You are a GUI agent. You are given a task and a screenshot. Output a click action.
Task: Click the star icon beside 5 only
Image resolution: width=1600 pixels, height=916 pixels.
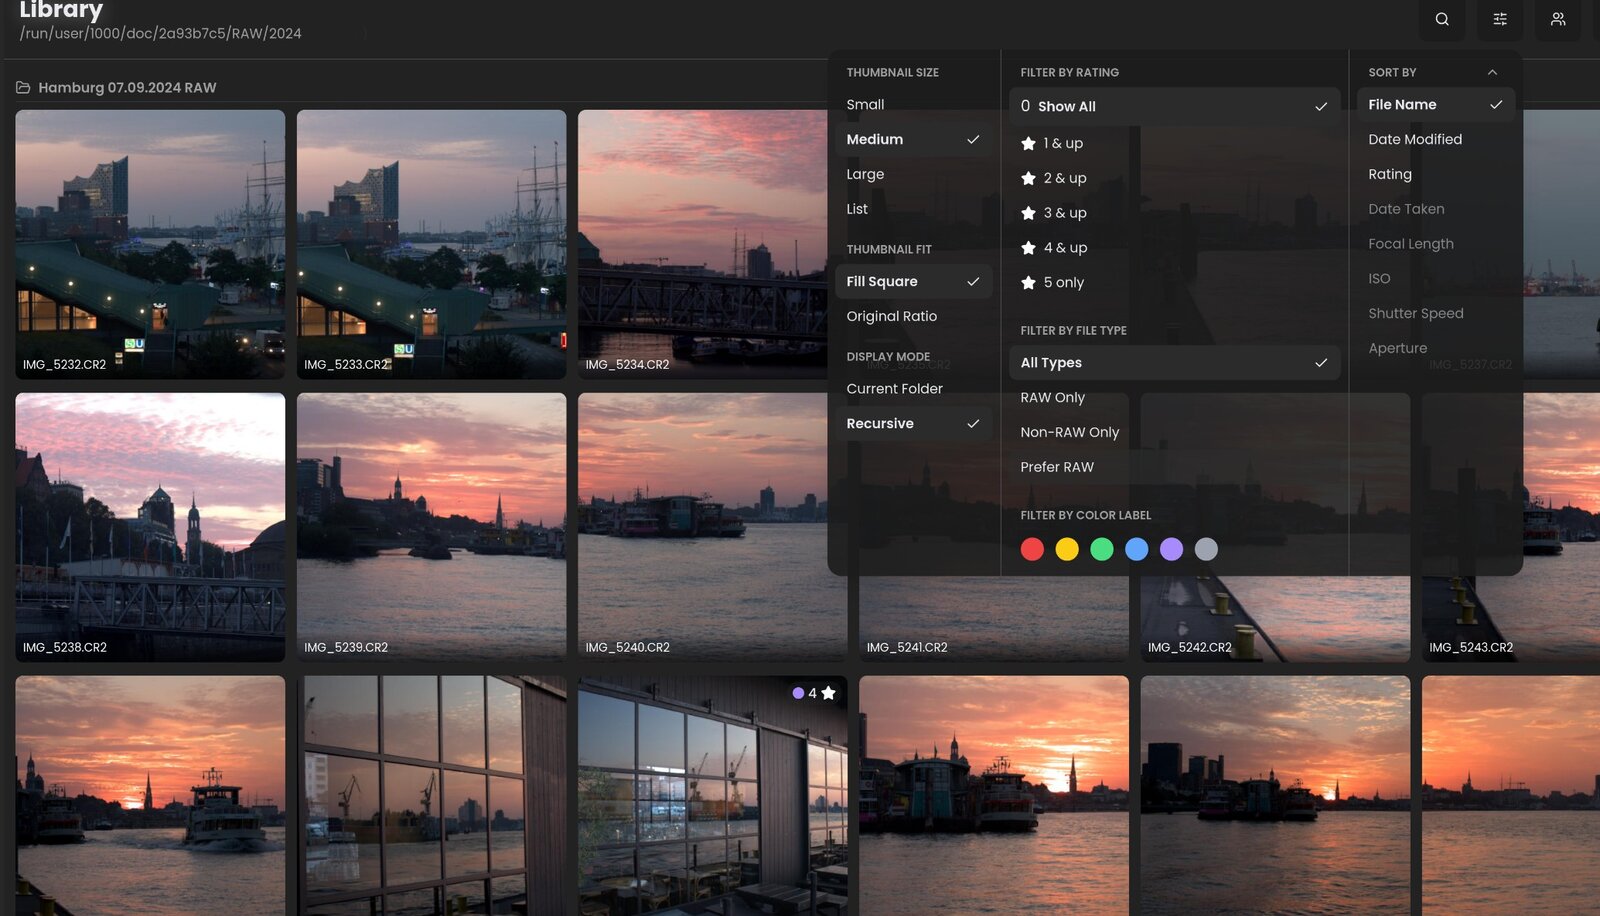1028,283
